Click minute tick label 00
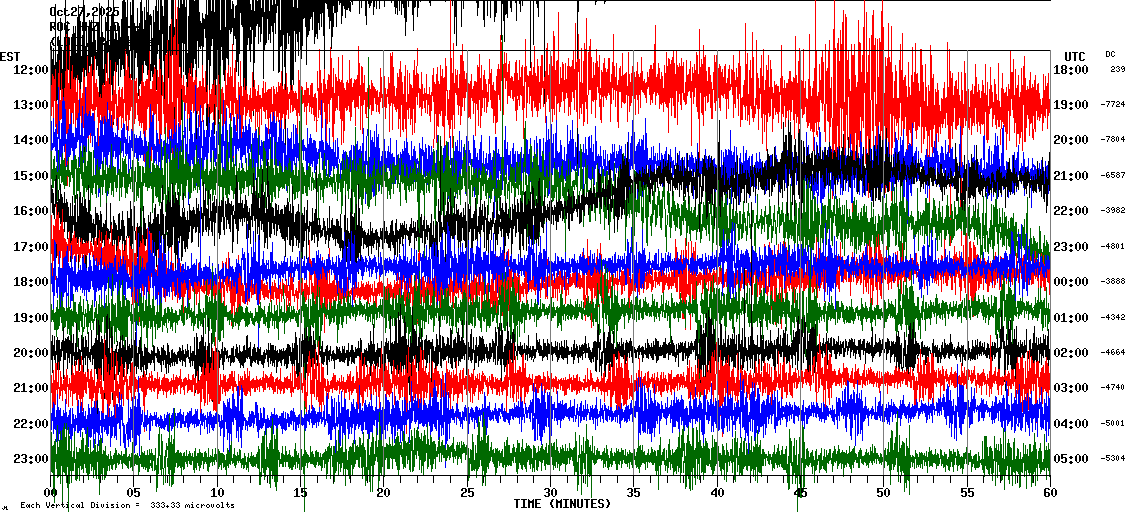 tap(50, 493)
